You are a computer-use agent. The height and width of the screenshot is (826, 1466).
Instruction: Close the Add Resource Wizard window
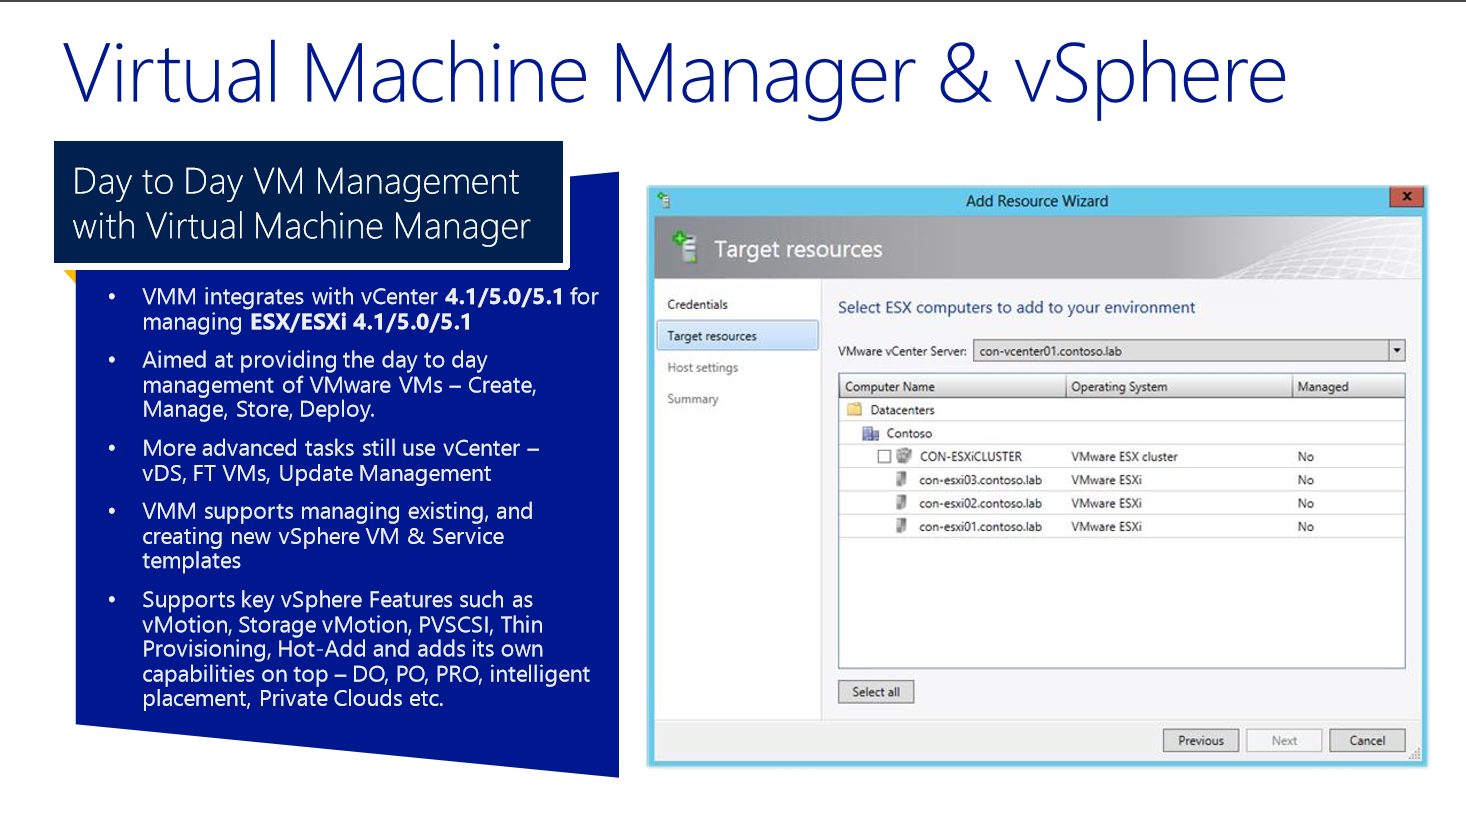(1406, 197)
